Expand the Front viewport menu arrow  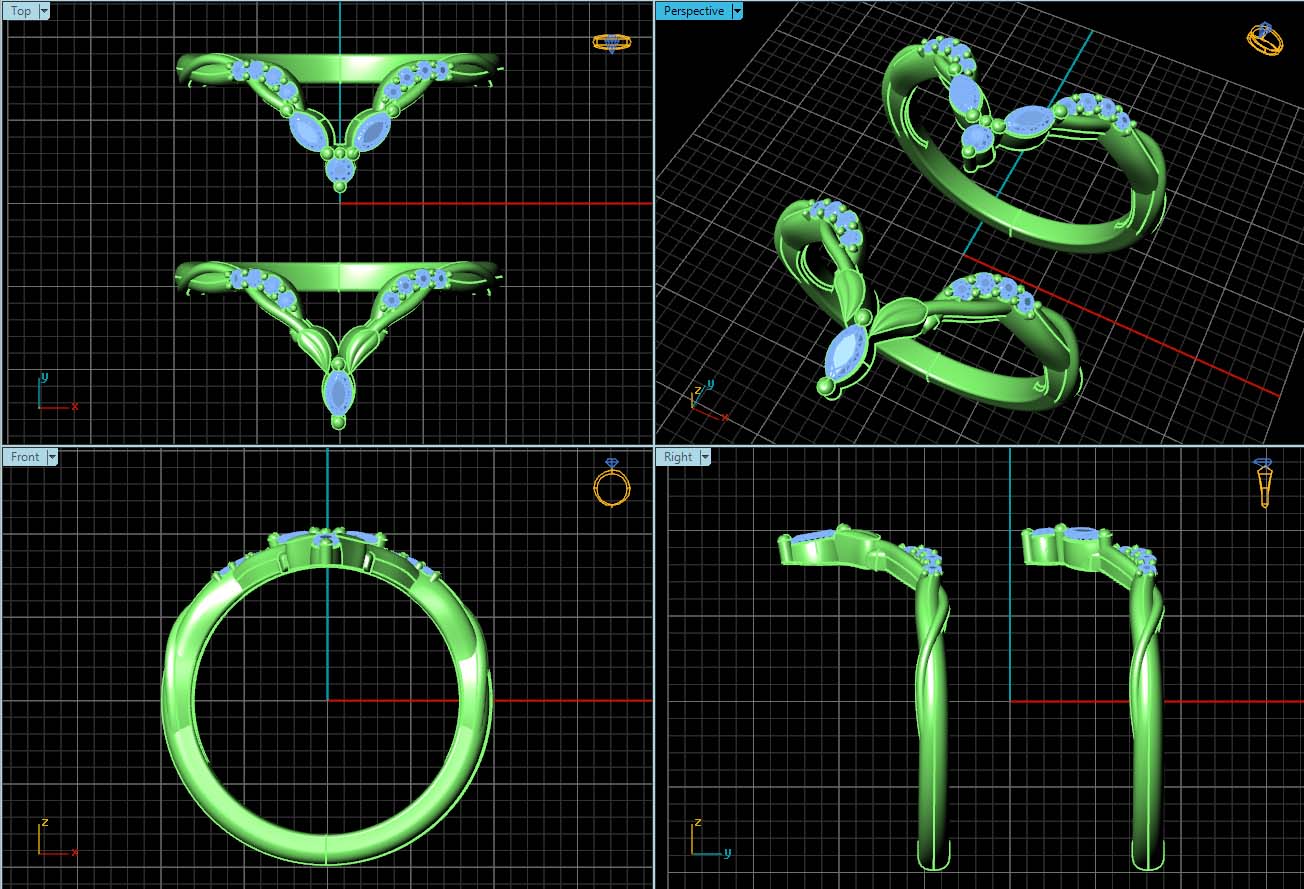(52, 457)
